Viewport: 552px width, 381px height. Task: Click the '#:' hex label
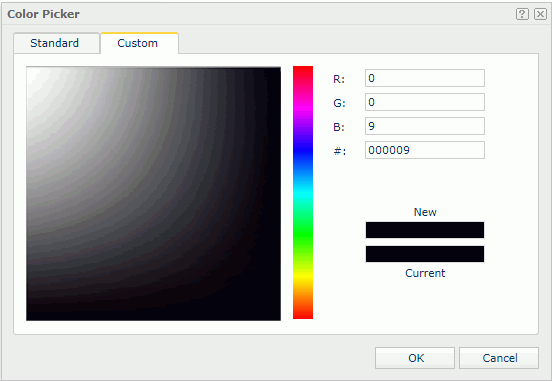tap(340, 151)
